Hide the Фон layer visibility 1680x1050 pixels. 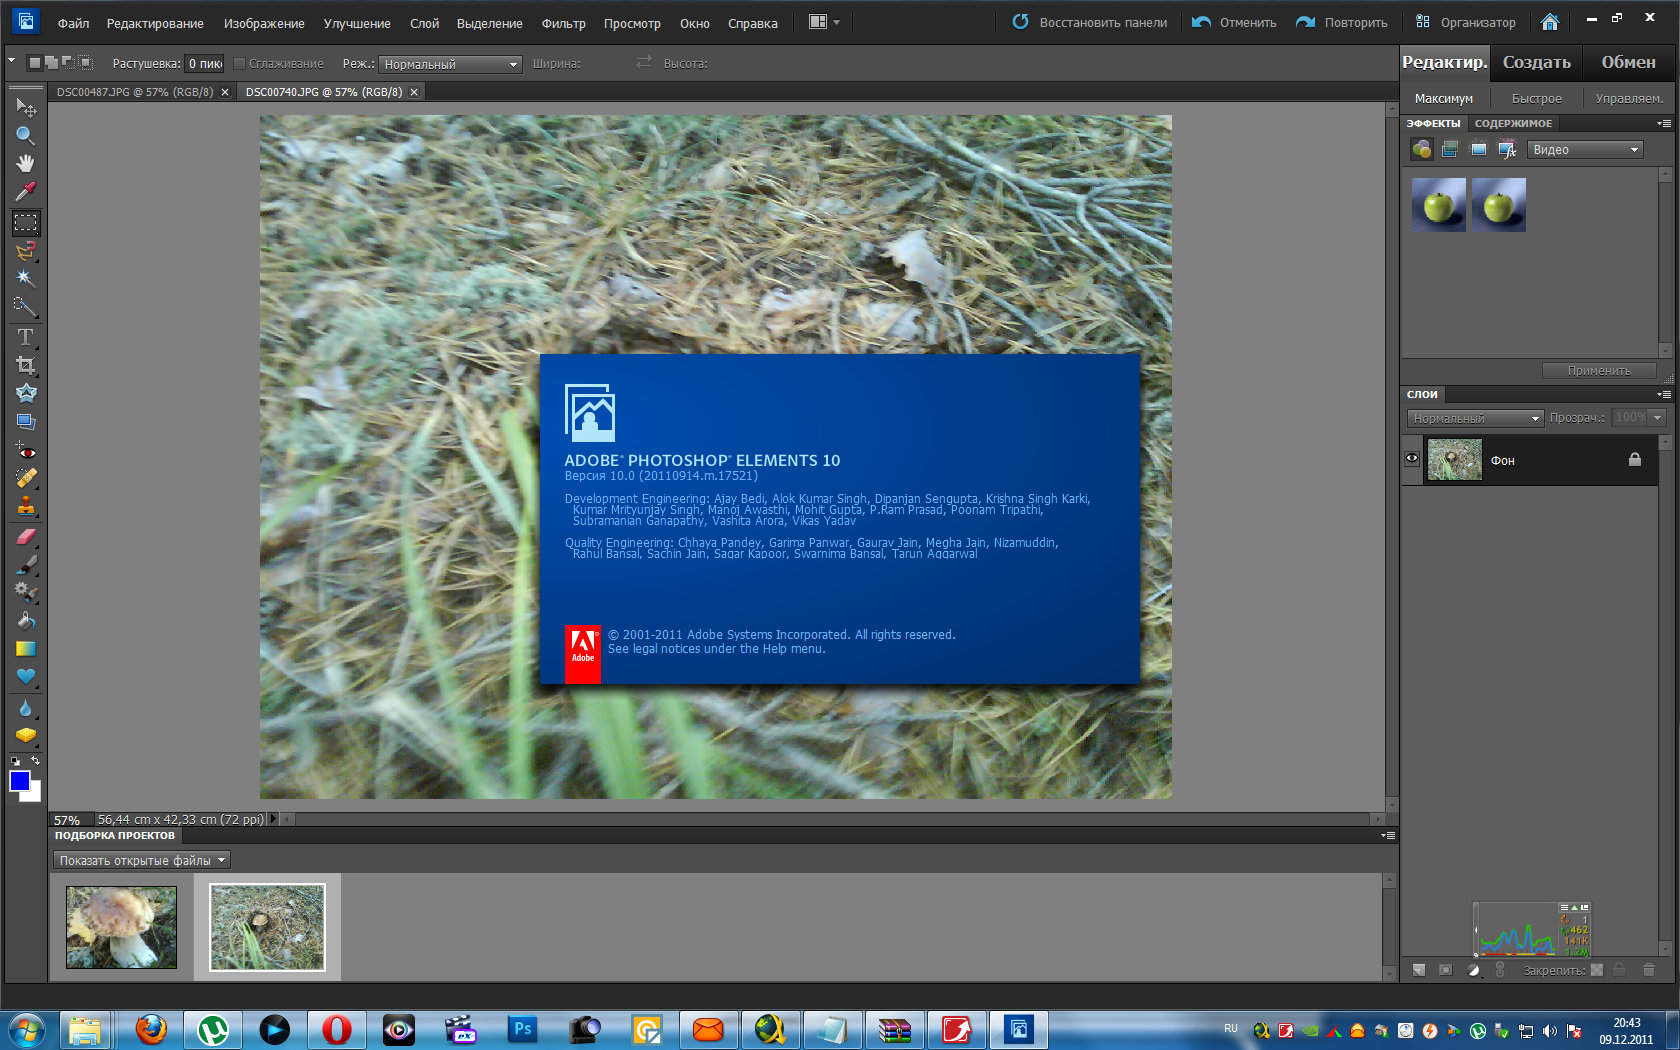click(x=1411, y=458)
